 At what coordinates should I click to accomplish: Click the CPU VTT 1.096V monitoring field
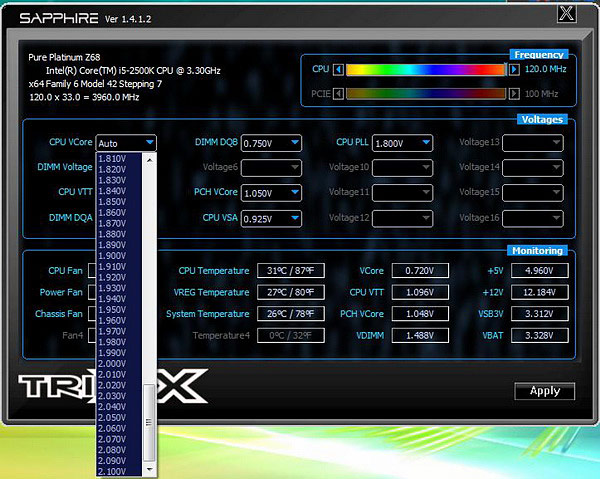click(420, 292)
